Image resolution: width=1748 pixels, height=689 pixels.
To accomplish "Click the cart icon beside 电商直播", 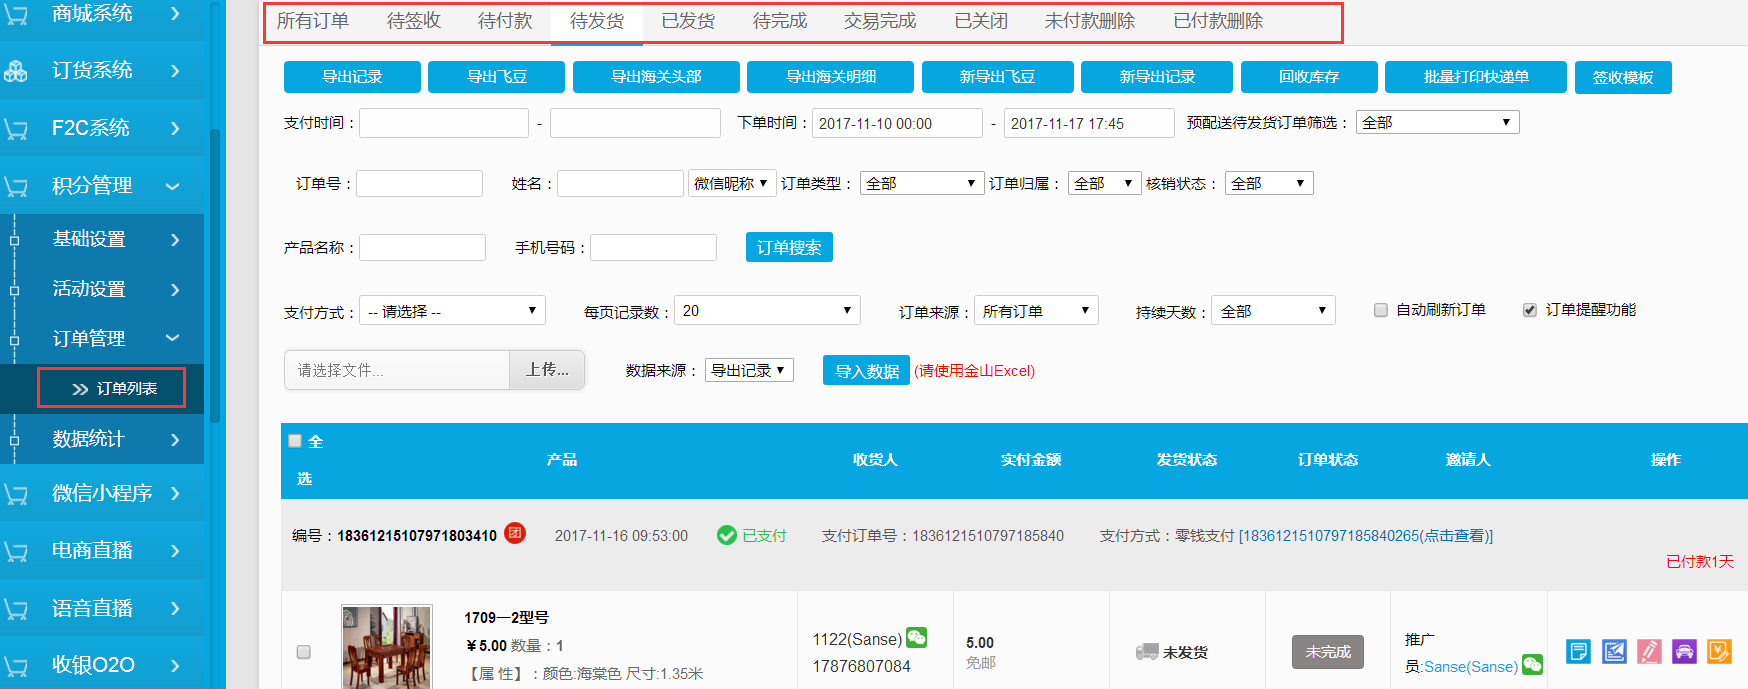I will coord(16,551).
